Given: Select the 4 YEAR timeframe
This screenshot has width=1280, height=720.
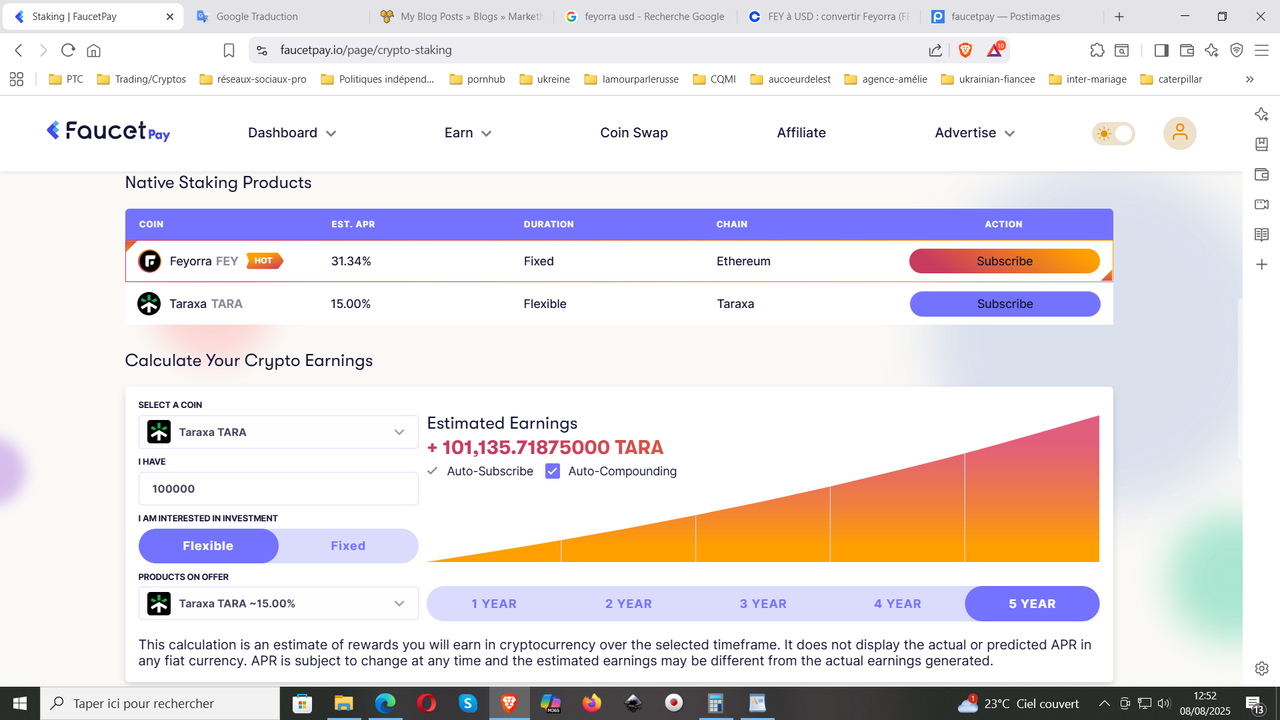Looking at the screenshot, I should (897, 604).
